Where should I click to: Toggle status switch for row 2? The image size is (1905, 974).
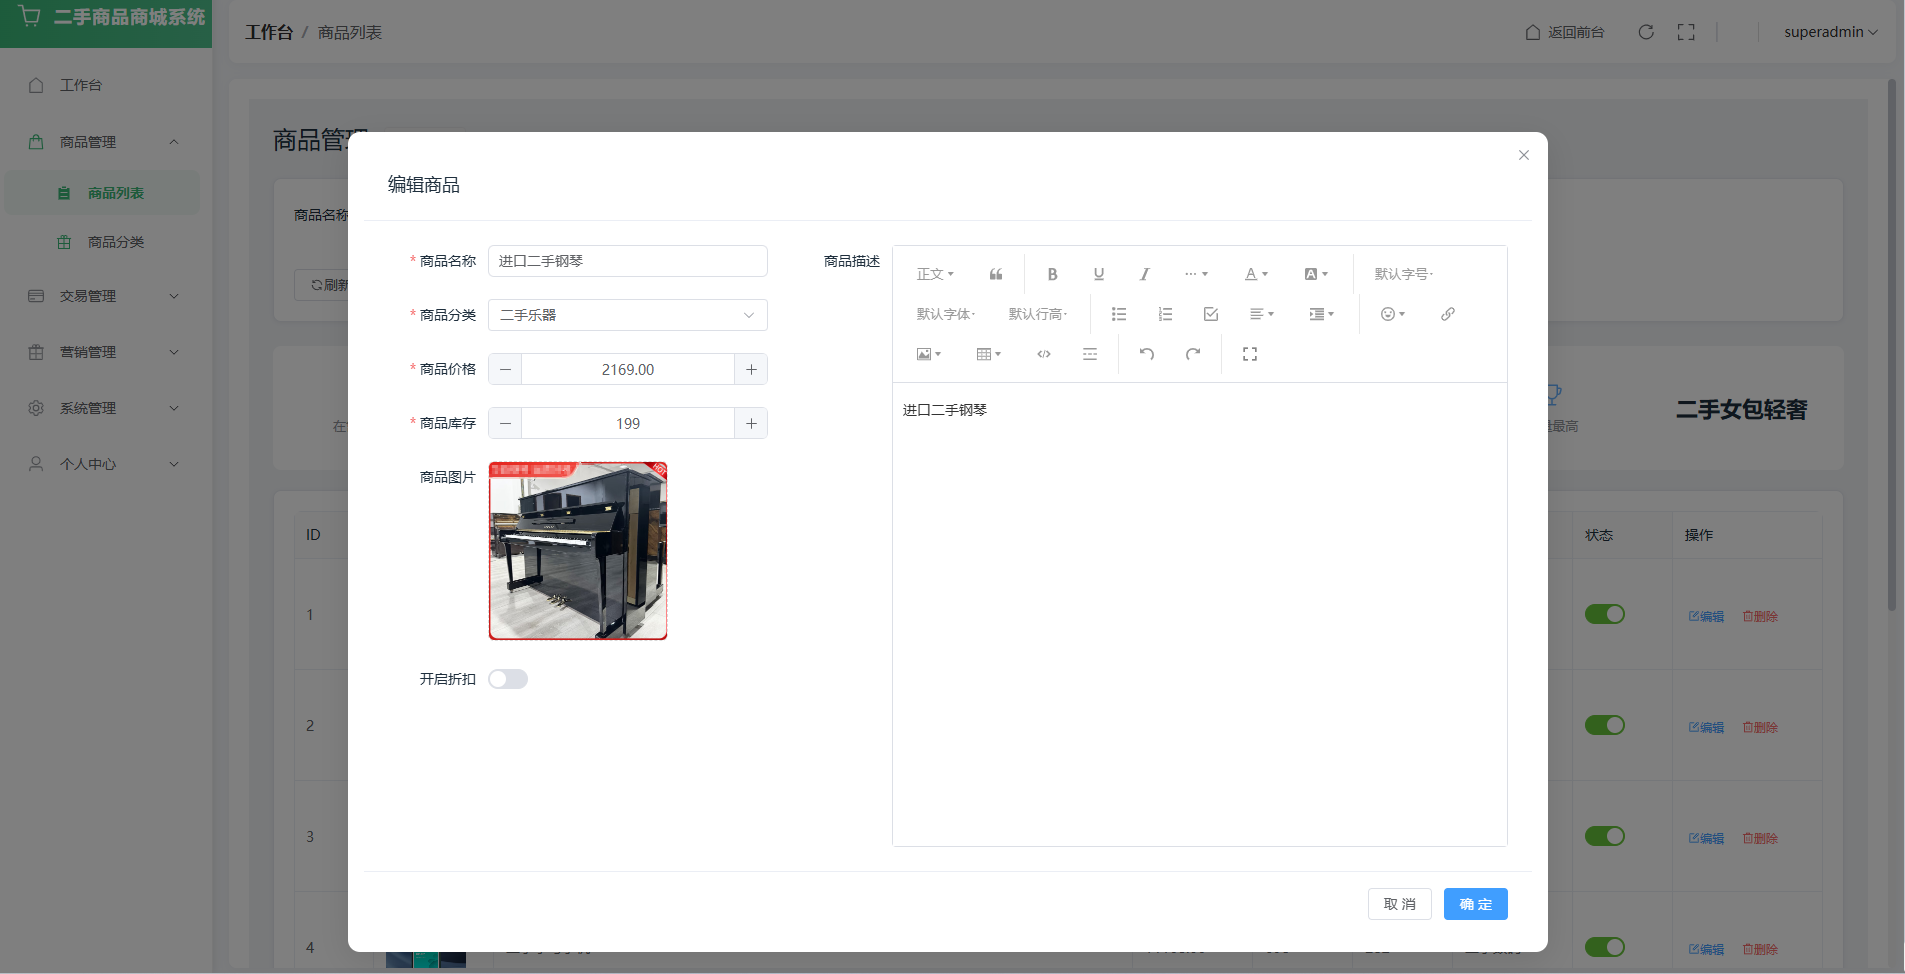click(1604, 725)
